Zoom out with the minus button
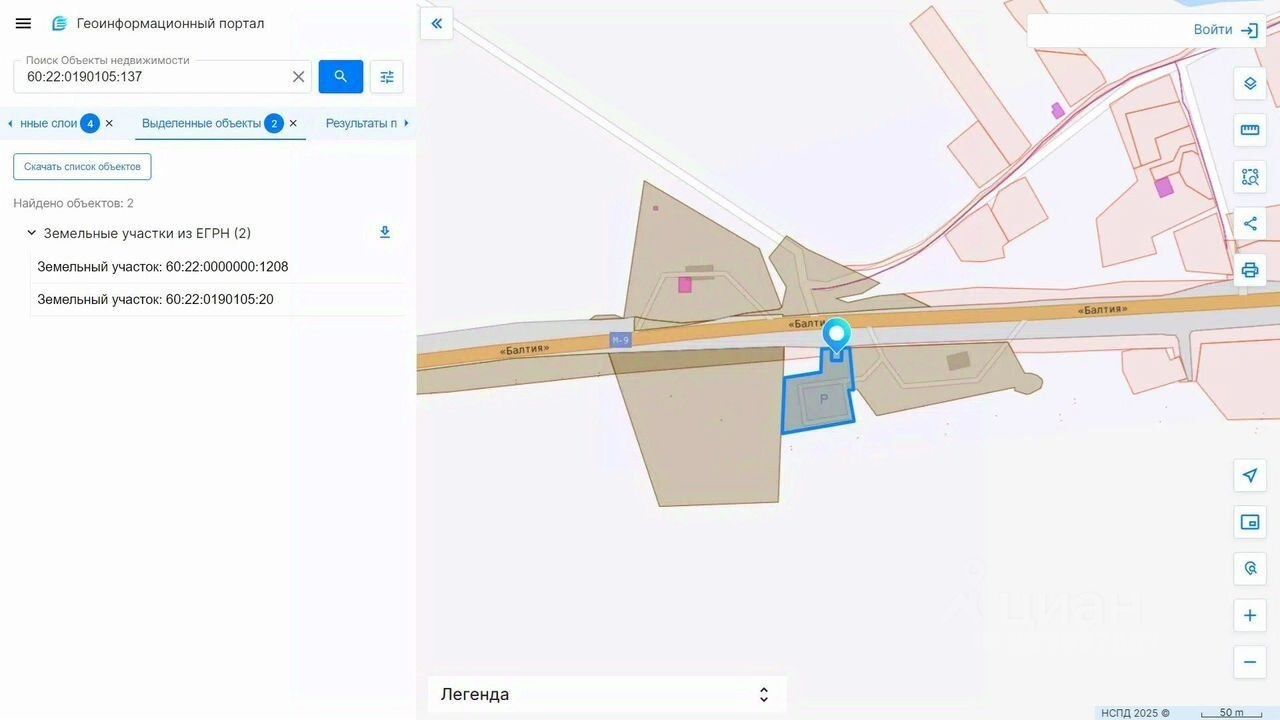 pos(1250,662)
